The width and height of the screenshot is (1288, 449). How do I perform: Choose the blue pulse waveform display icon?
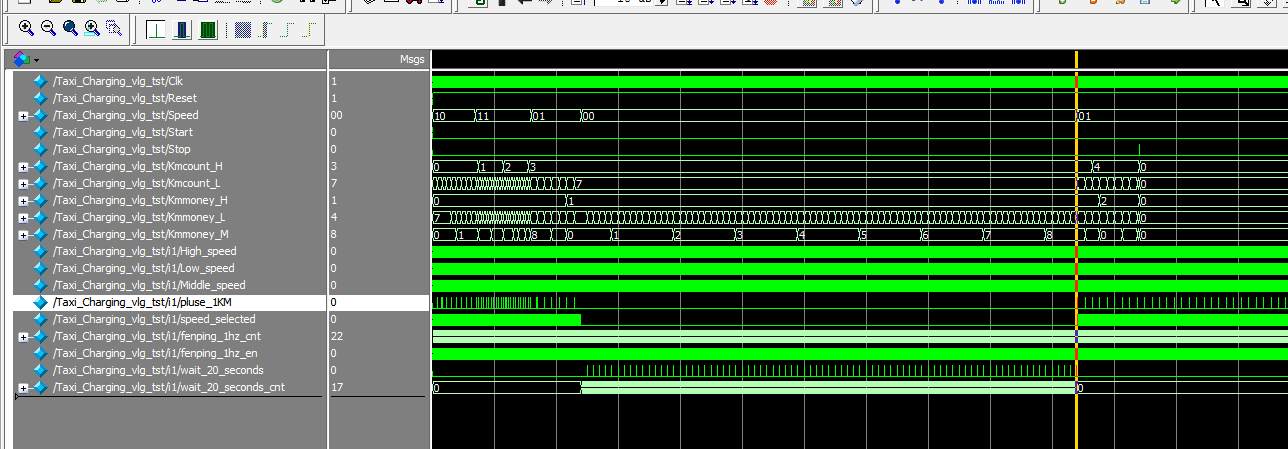182,30
